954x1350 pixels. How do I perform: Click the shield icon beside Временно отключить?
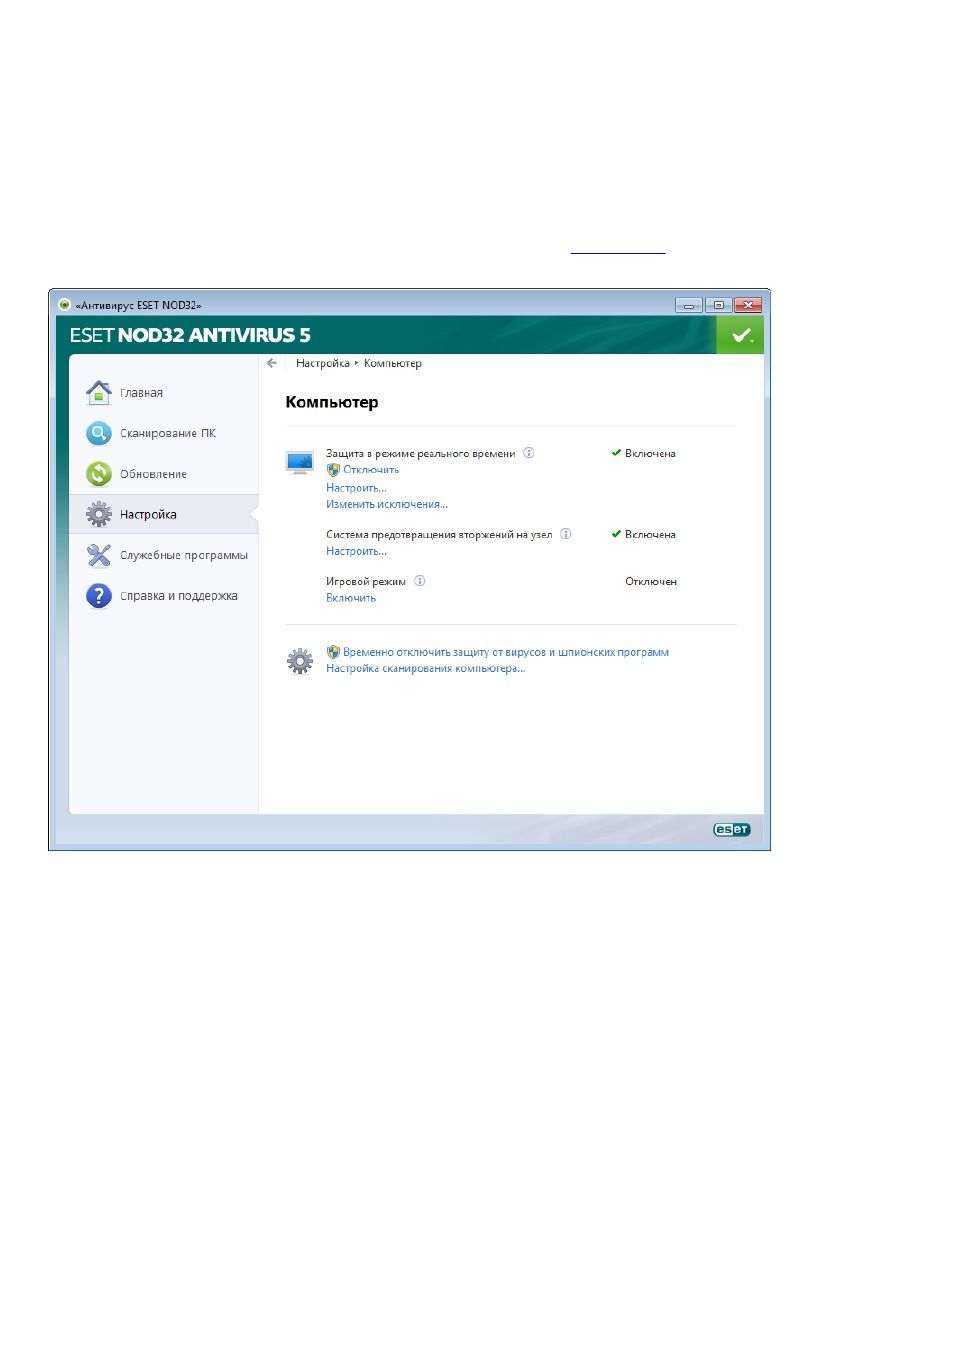tap(333, 652)
